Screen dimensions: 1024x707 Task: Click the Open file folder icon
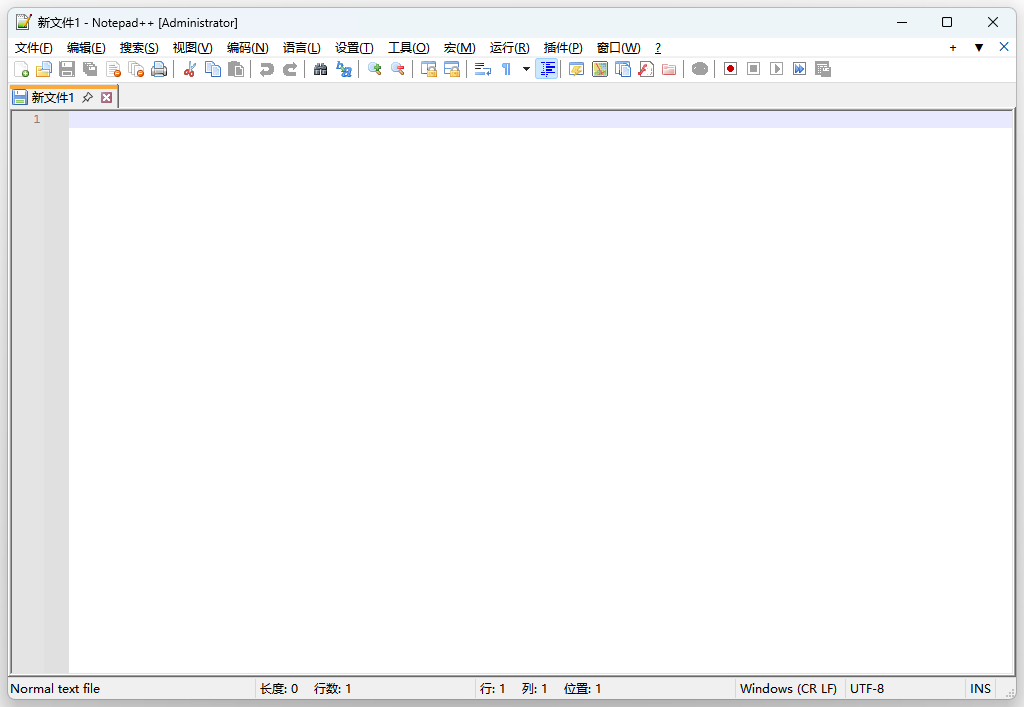pos(44,69)
